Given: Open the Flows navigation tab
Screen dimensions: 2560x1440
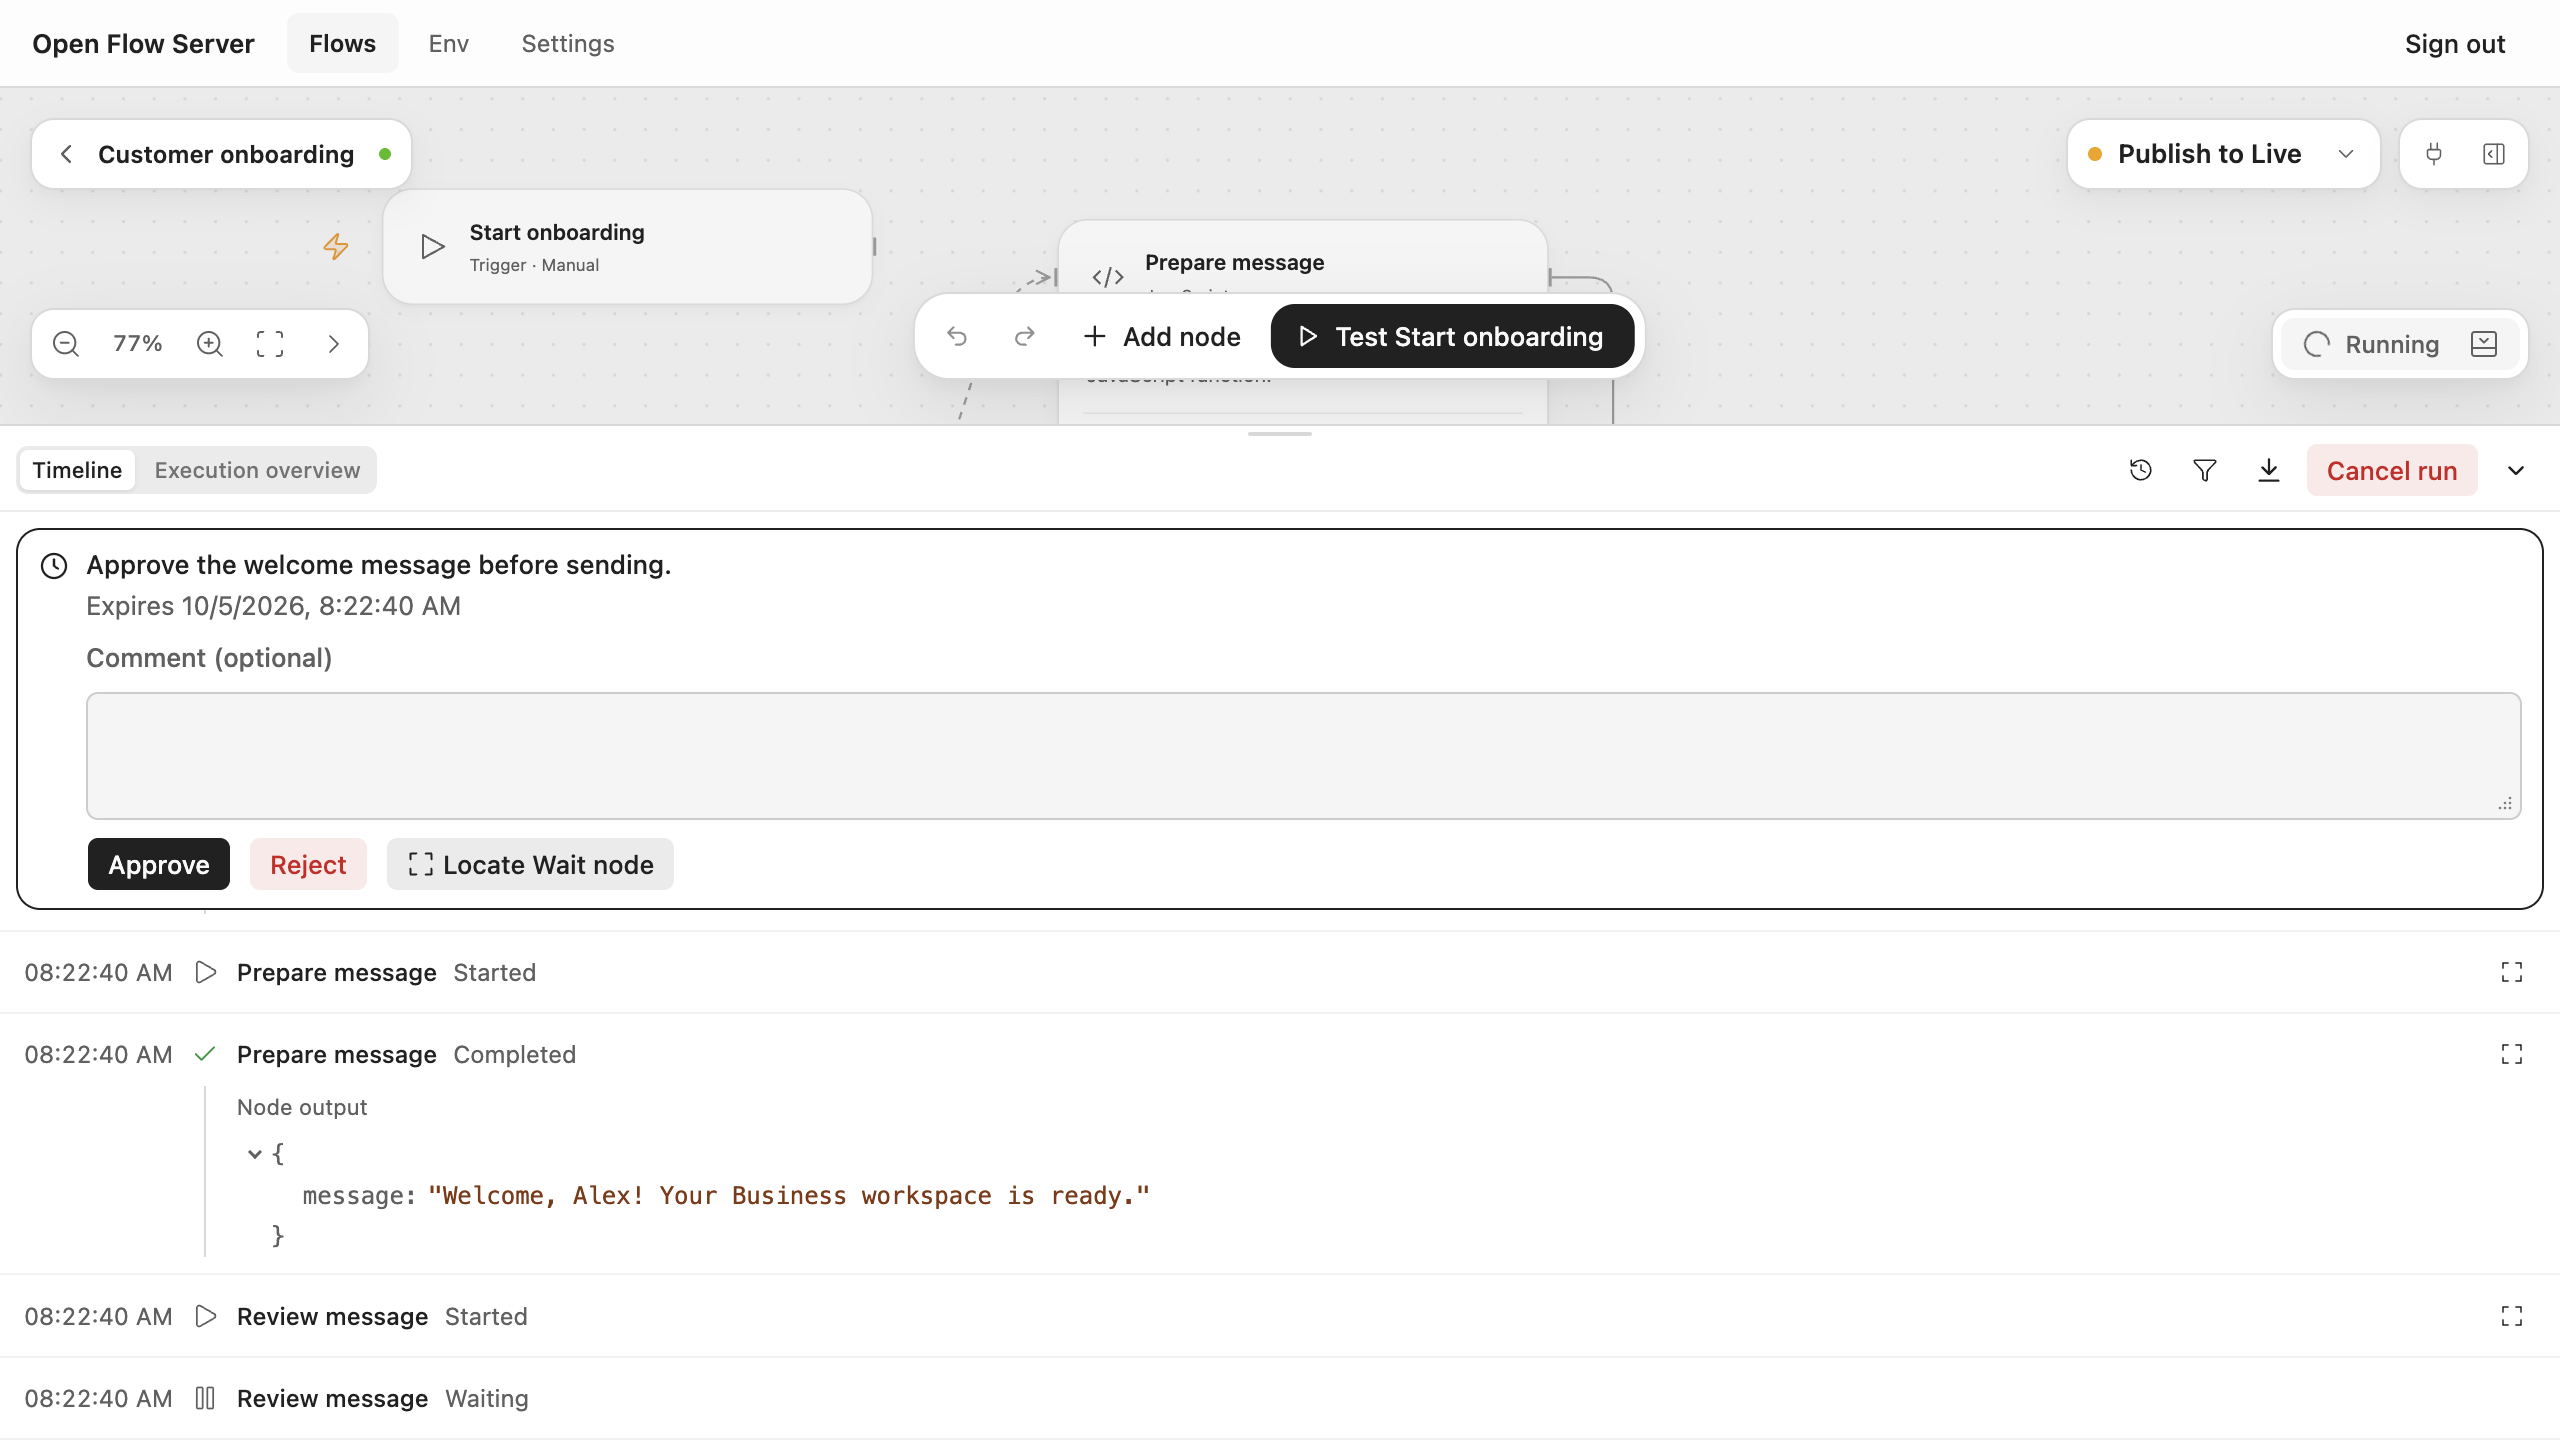Looking at the screenshot, I should (x=342, y=43).
